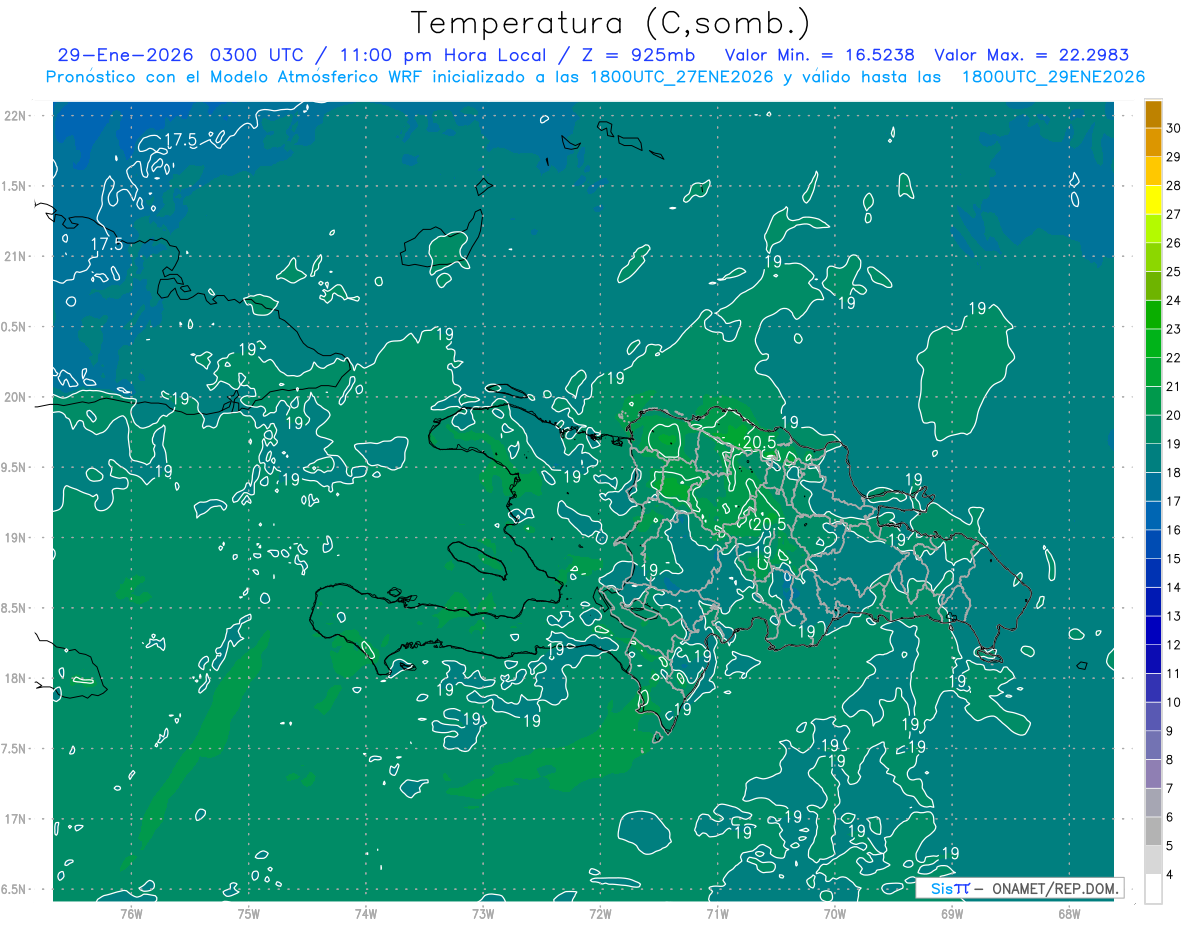The width and height of the screenshot is (1200, 927).
Task: Click the '18N' latitude axis label
Action: [15, 678]
